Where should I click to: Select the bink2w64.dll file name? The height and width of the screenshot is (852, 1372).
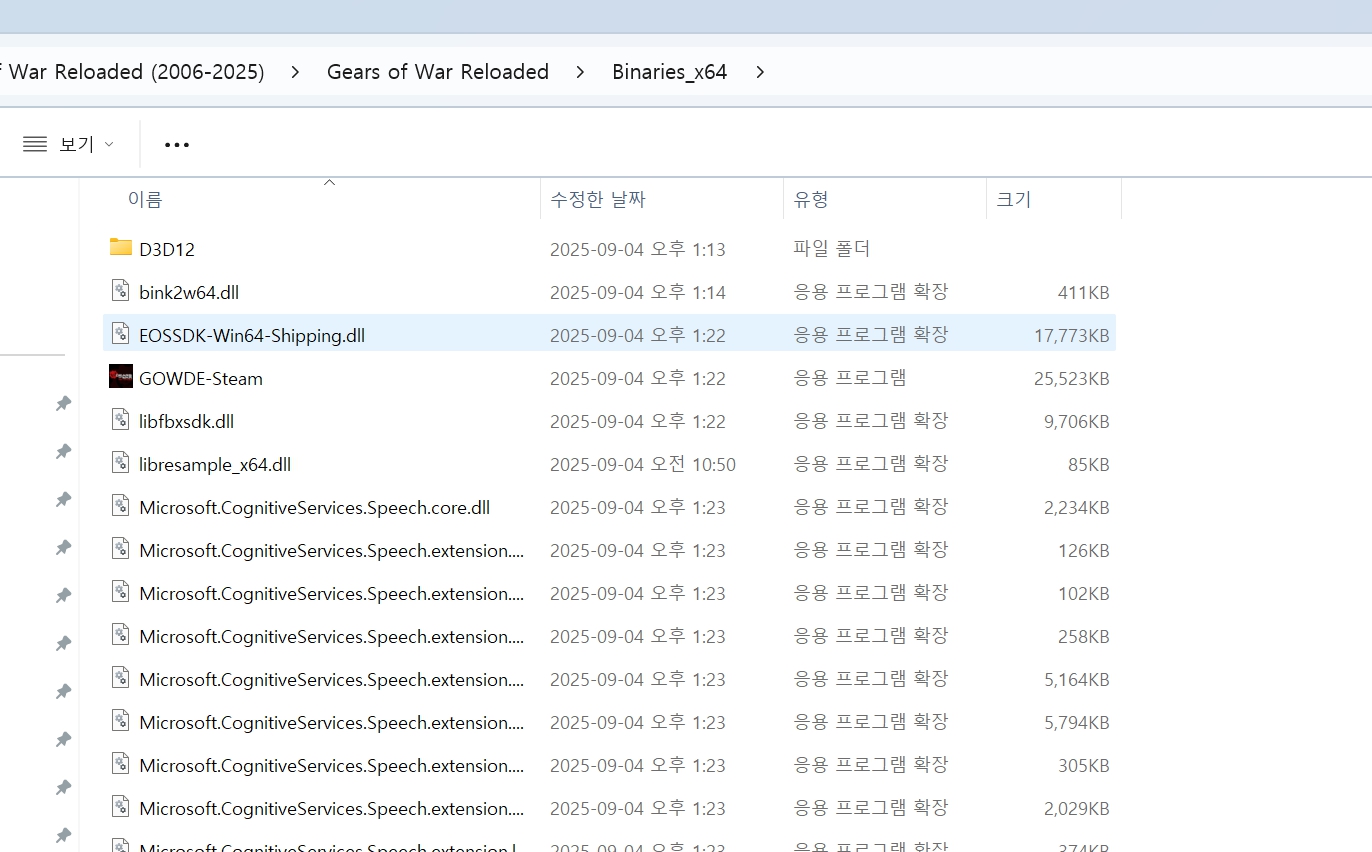(x=189, y=292)
